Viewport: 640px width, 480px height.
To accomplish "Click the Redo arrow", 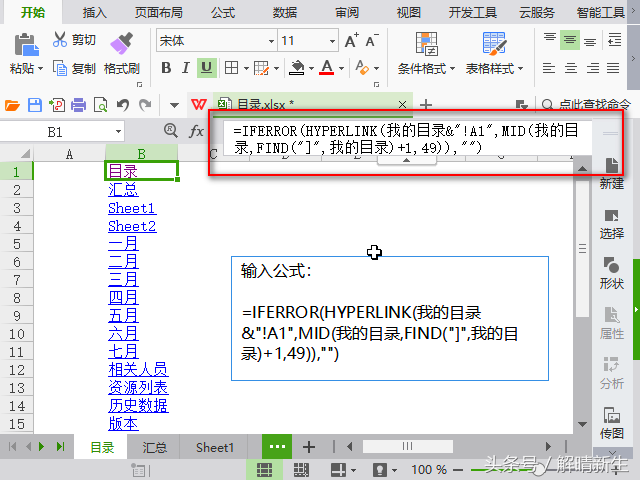I will click(145, 105).
